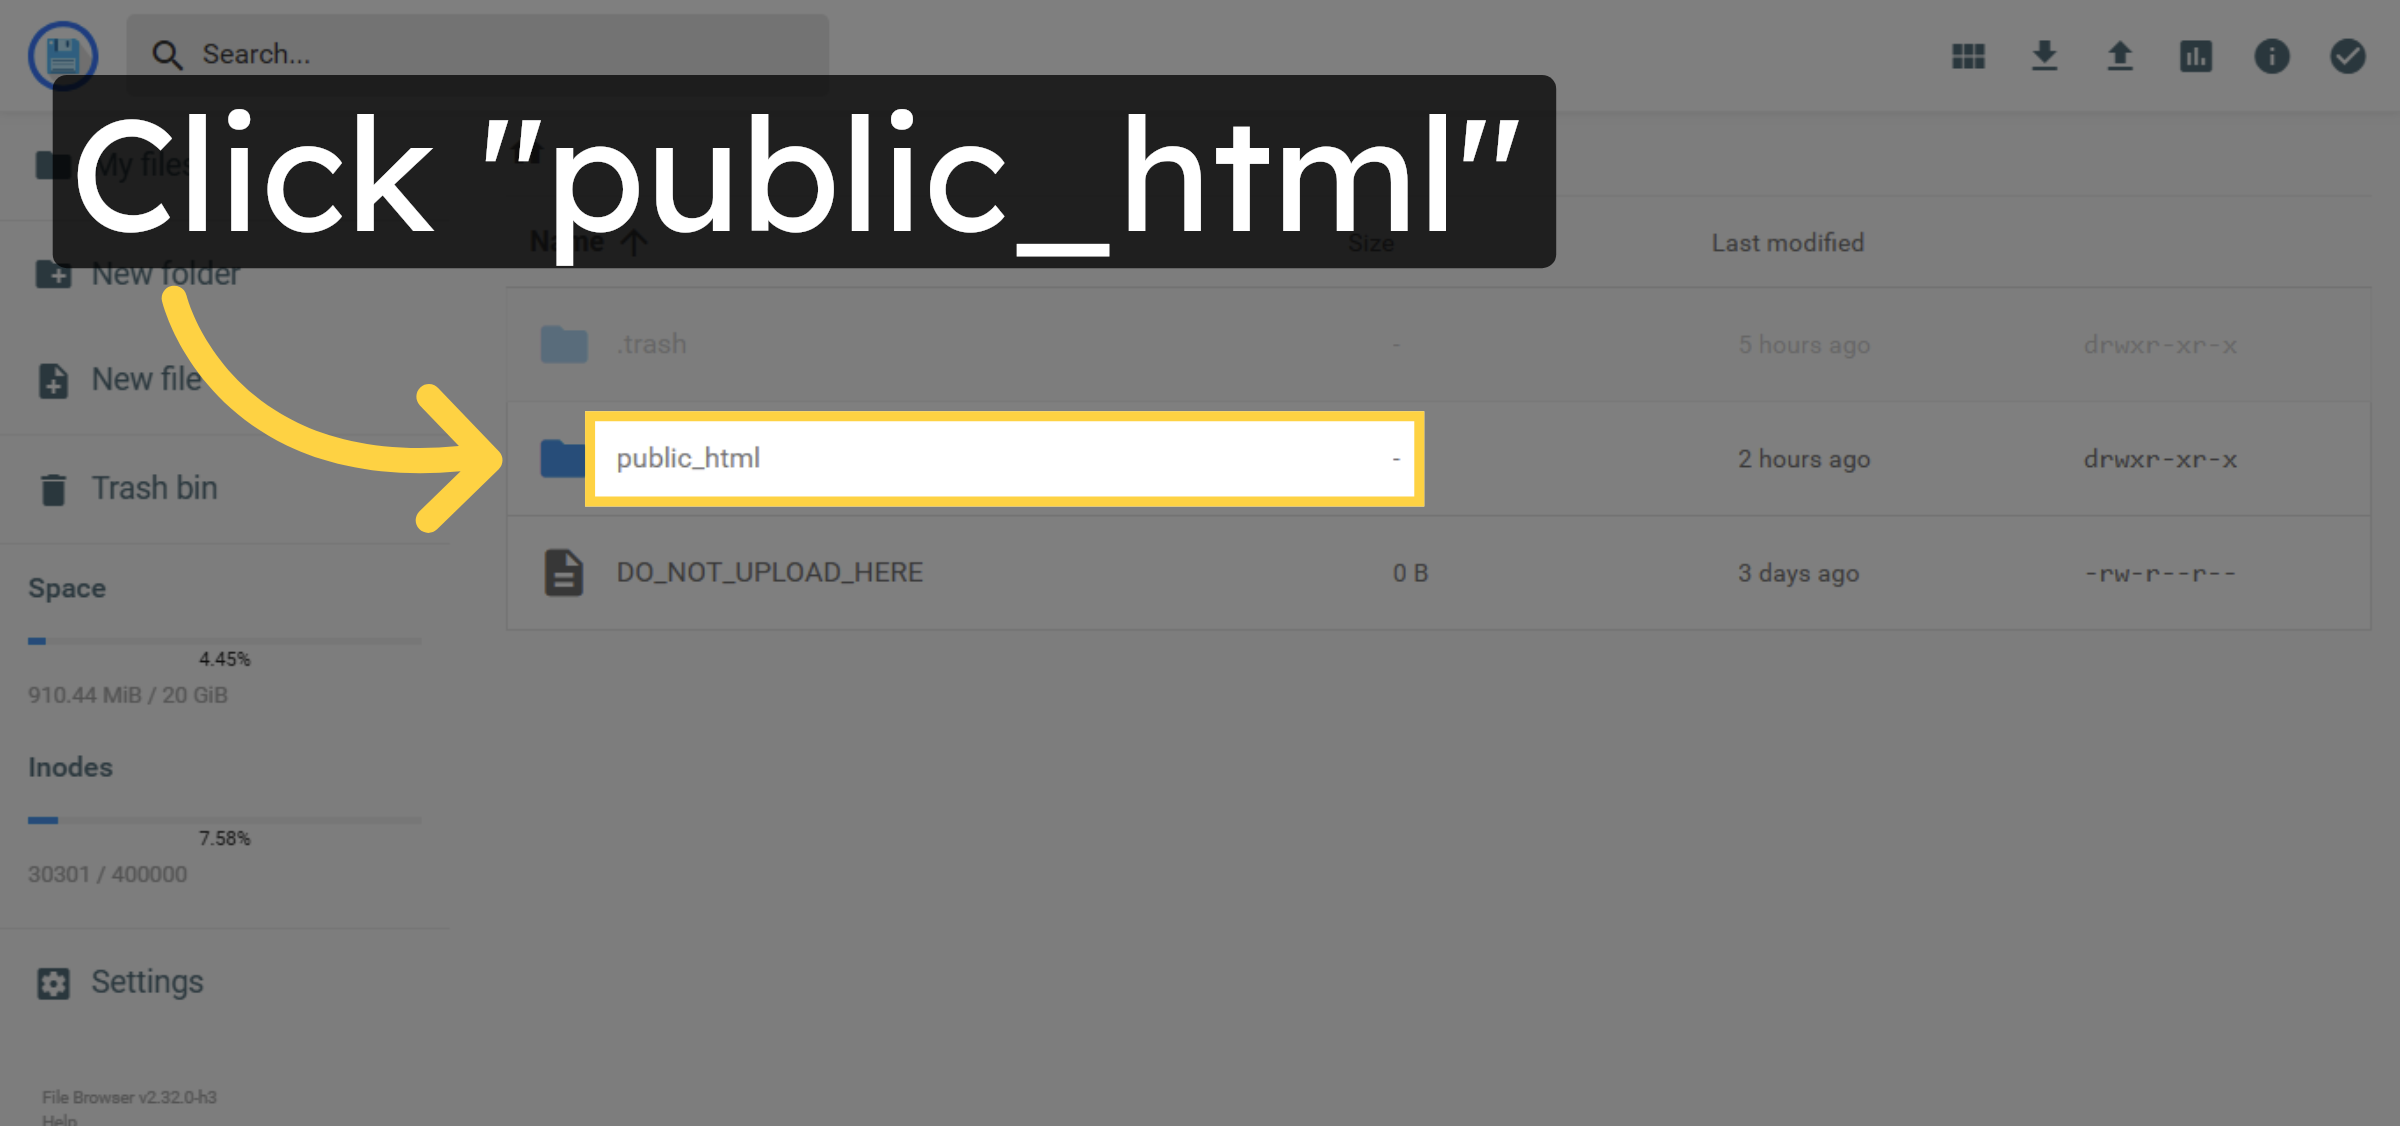Open the download files icon
2400x1126 pixels.
point(2043,57)
